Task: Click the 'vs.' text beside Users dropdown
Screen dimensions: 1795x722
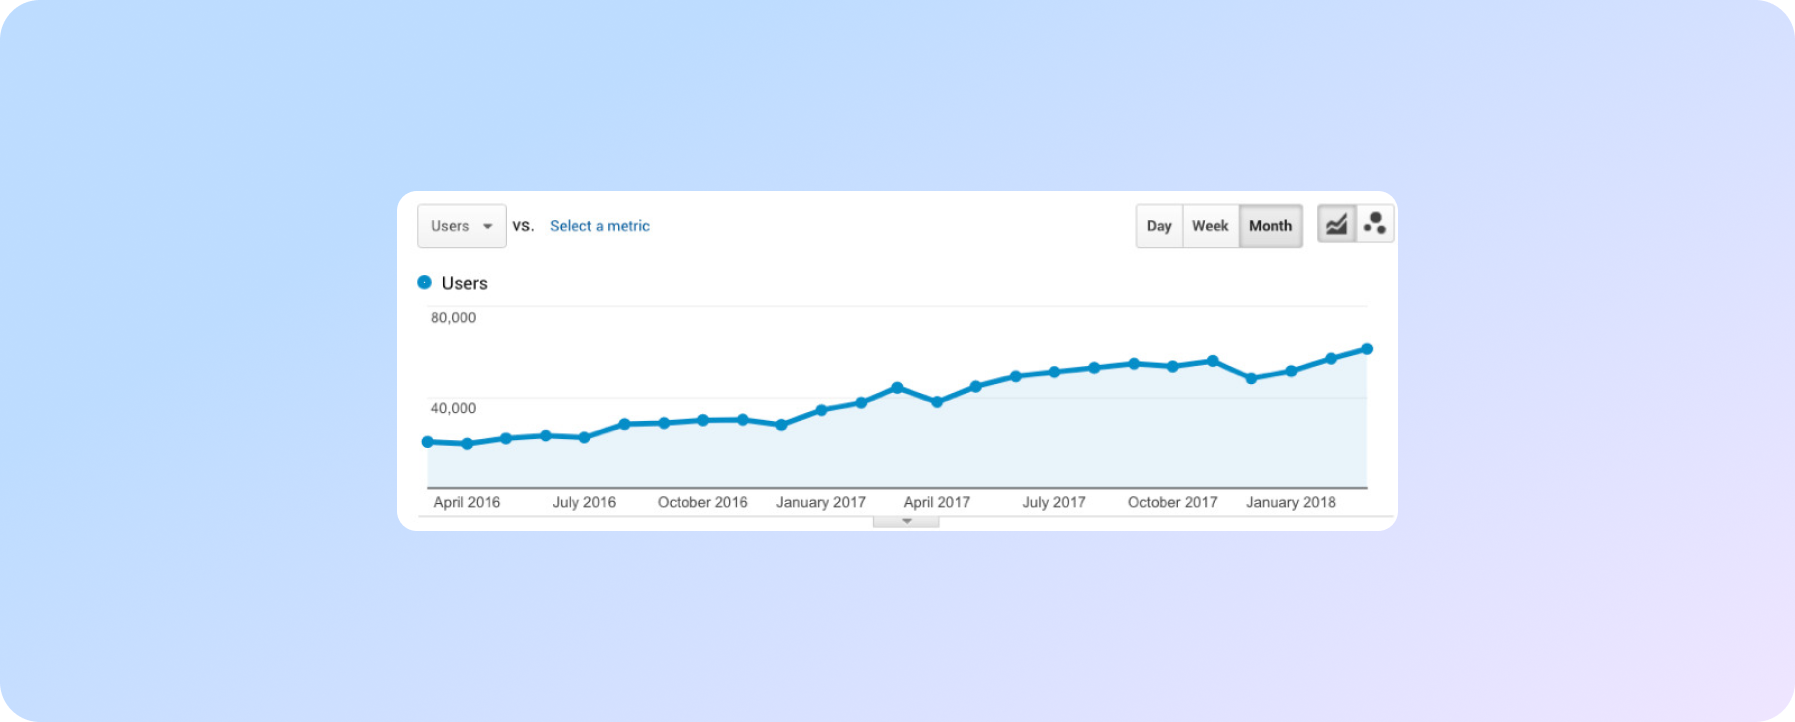Action: point(523,226)
